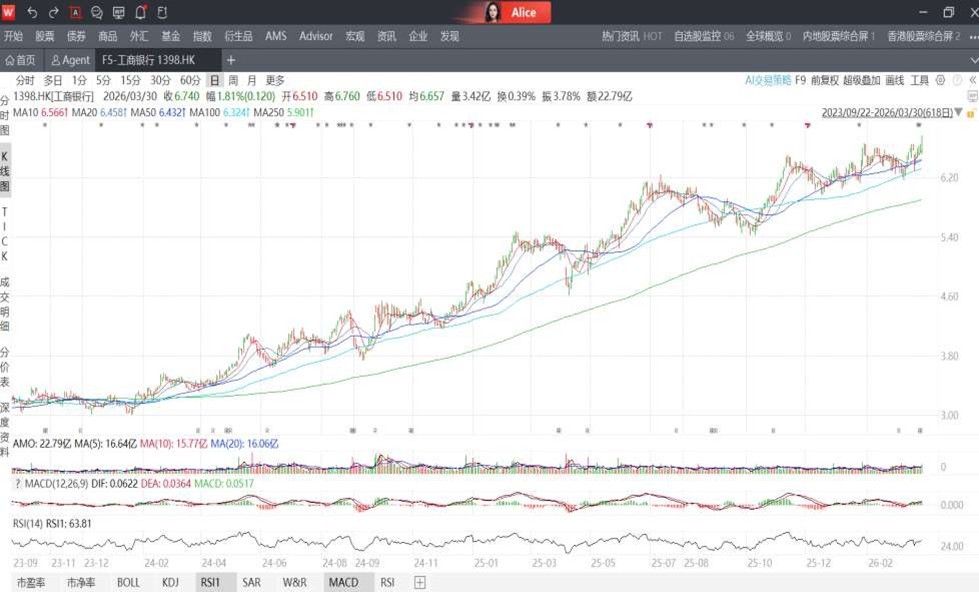Click the MACD help question mark

point(17,483)
